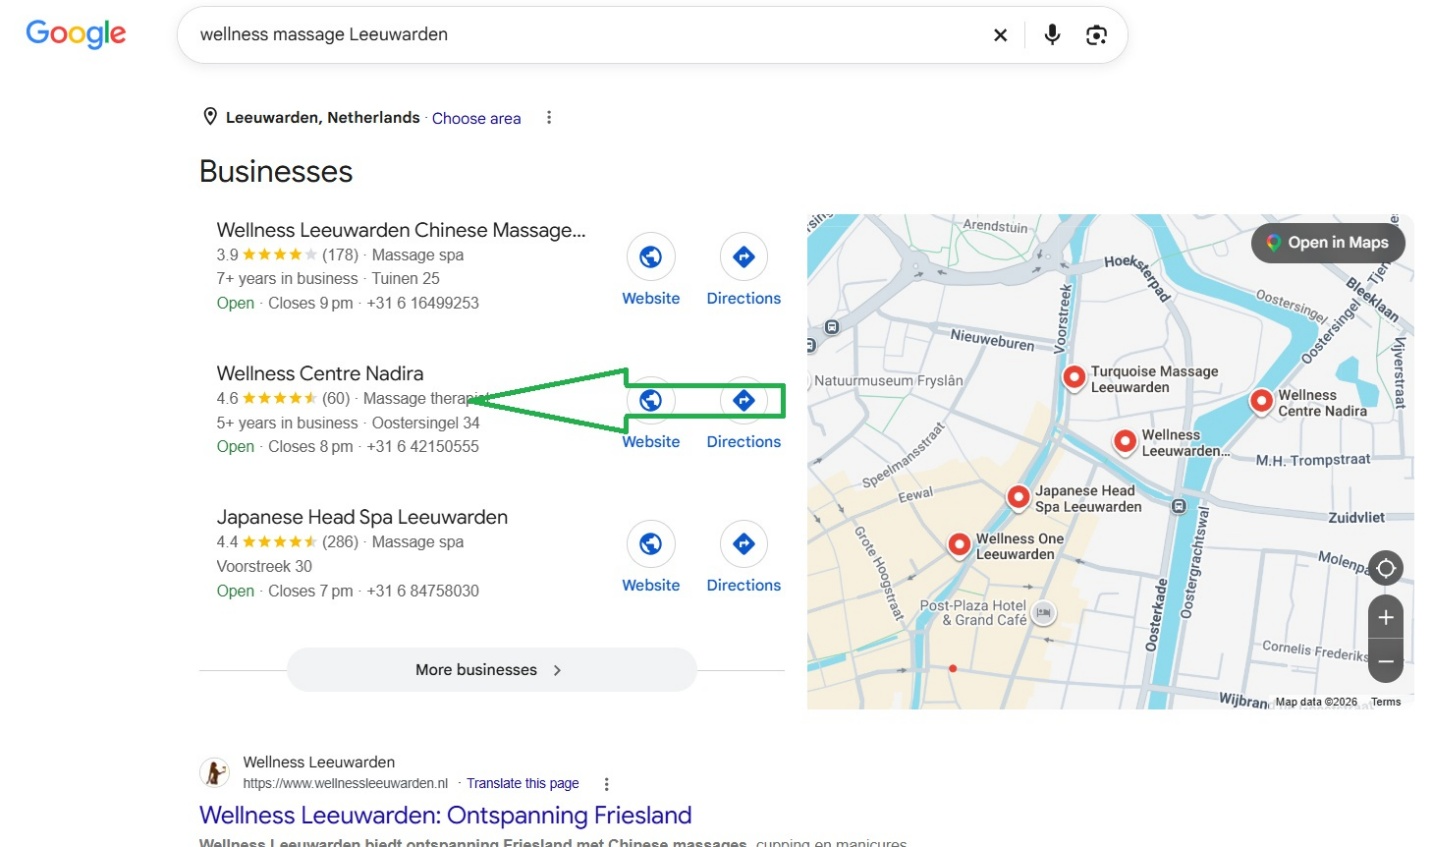The height and width of the screenshot is (847, 1431).
Task: Click Open in Maps button
Action: [1328, 243]
